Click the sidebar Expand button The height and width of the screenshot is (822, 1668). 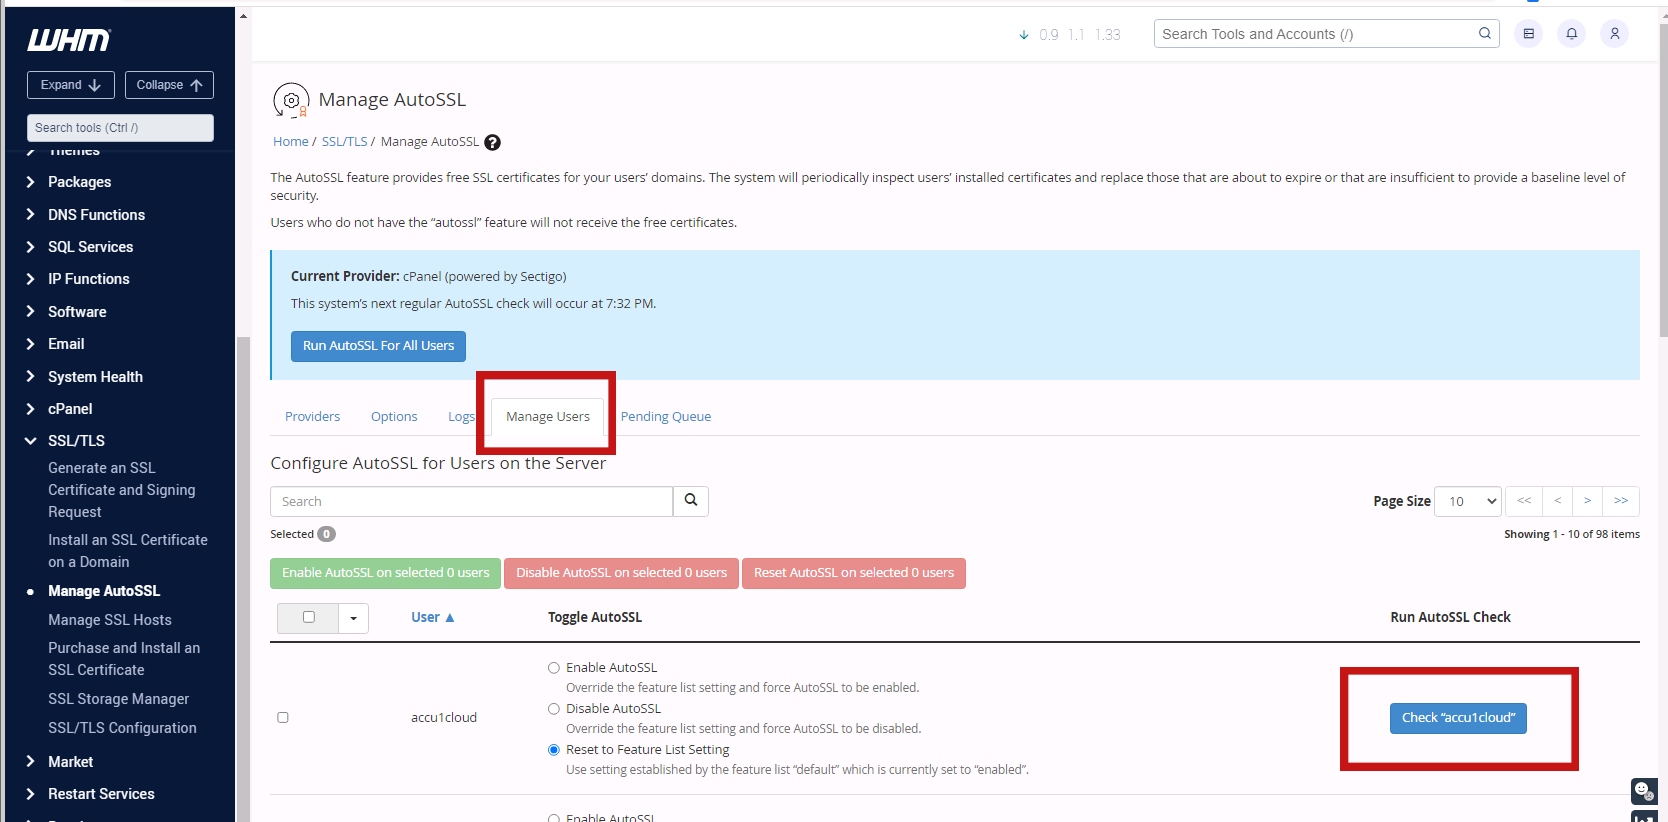tap(71, 85)
